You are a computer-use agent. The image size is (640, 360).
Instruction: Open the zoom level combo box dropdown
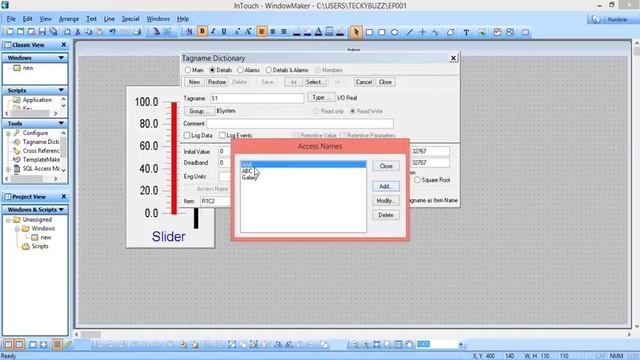pos(461,345)
